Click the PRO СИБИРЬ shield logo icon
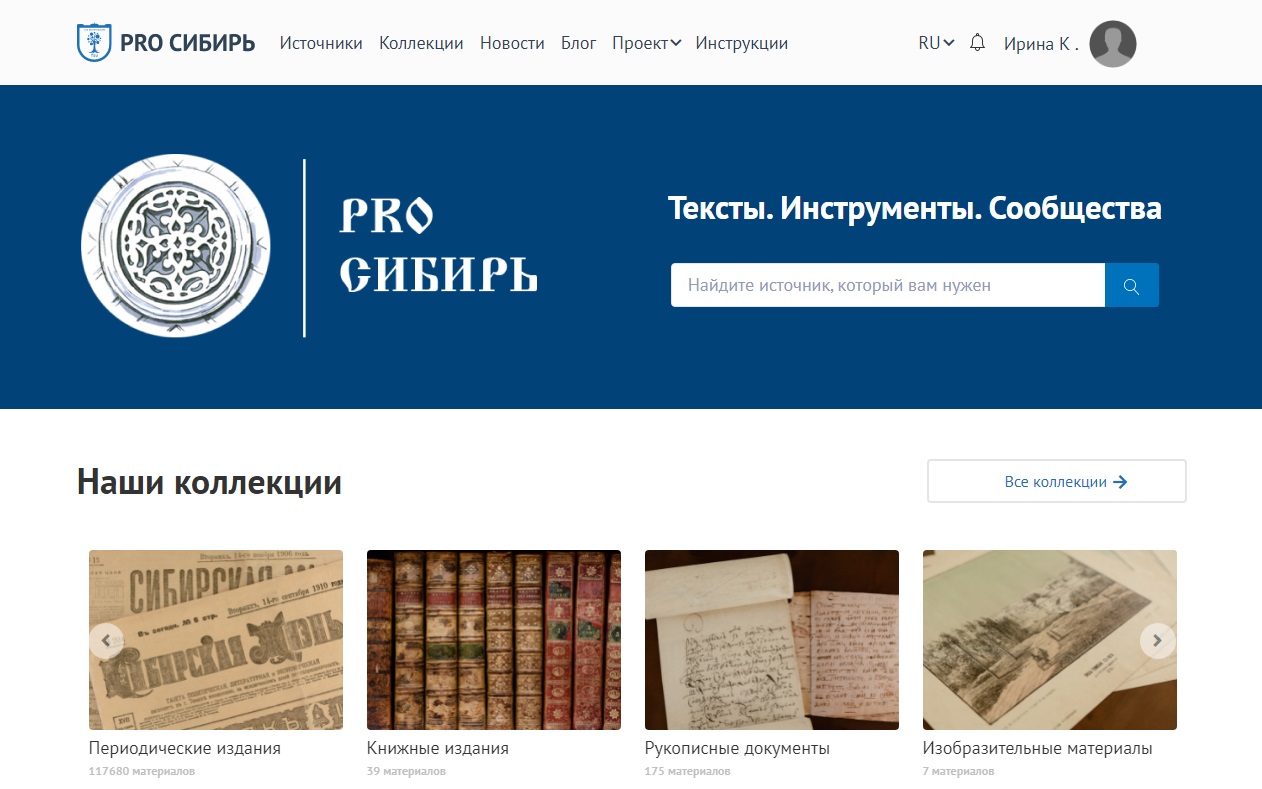1262x789 pixels. pyautogui.click(x=94, y=43)
